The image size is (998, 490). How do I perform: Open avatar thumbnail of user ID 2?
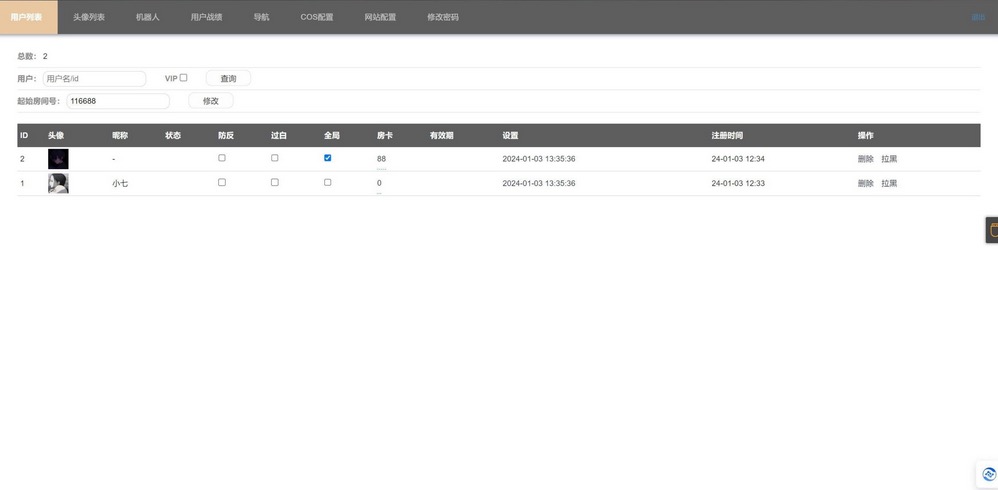[58, 159]
